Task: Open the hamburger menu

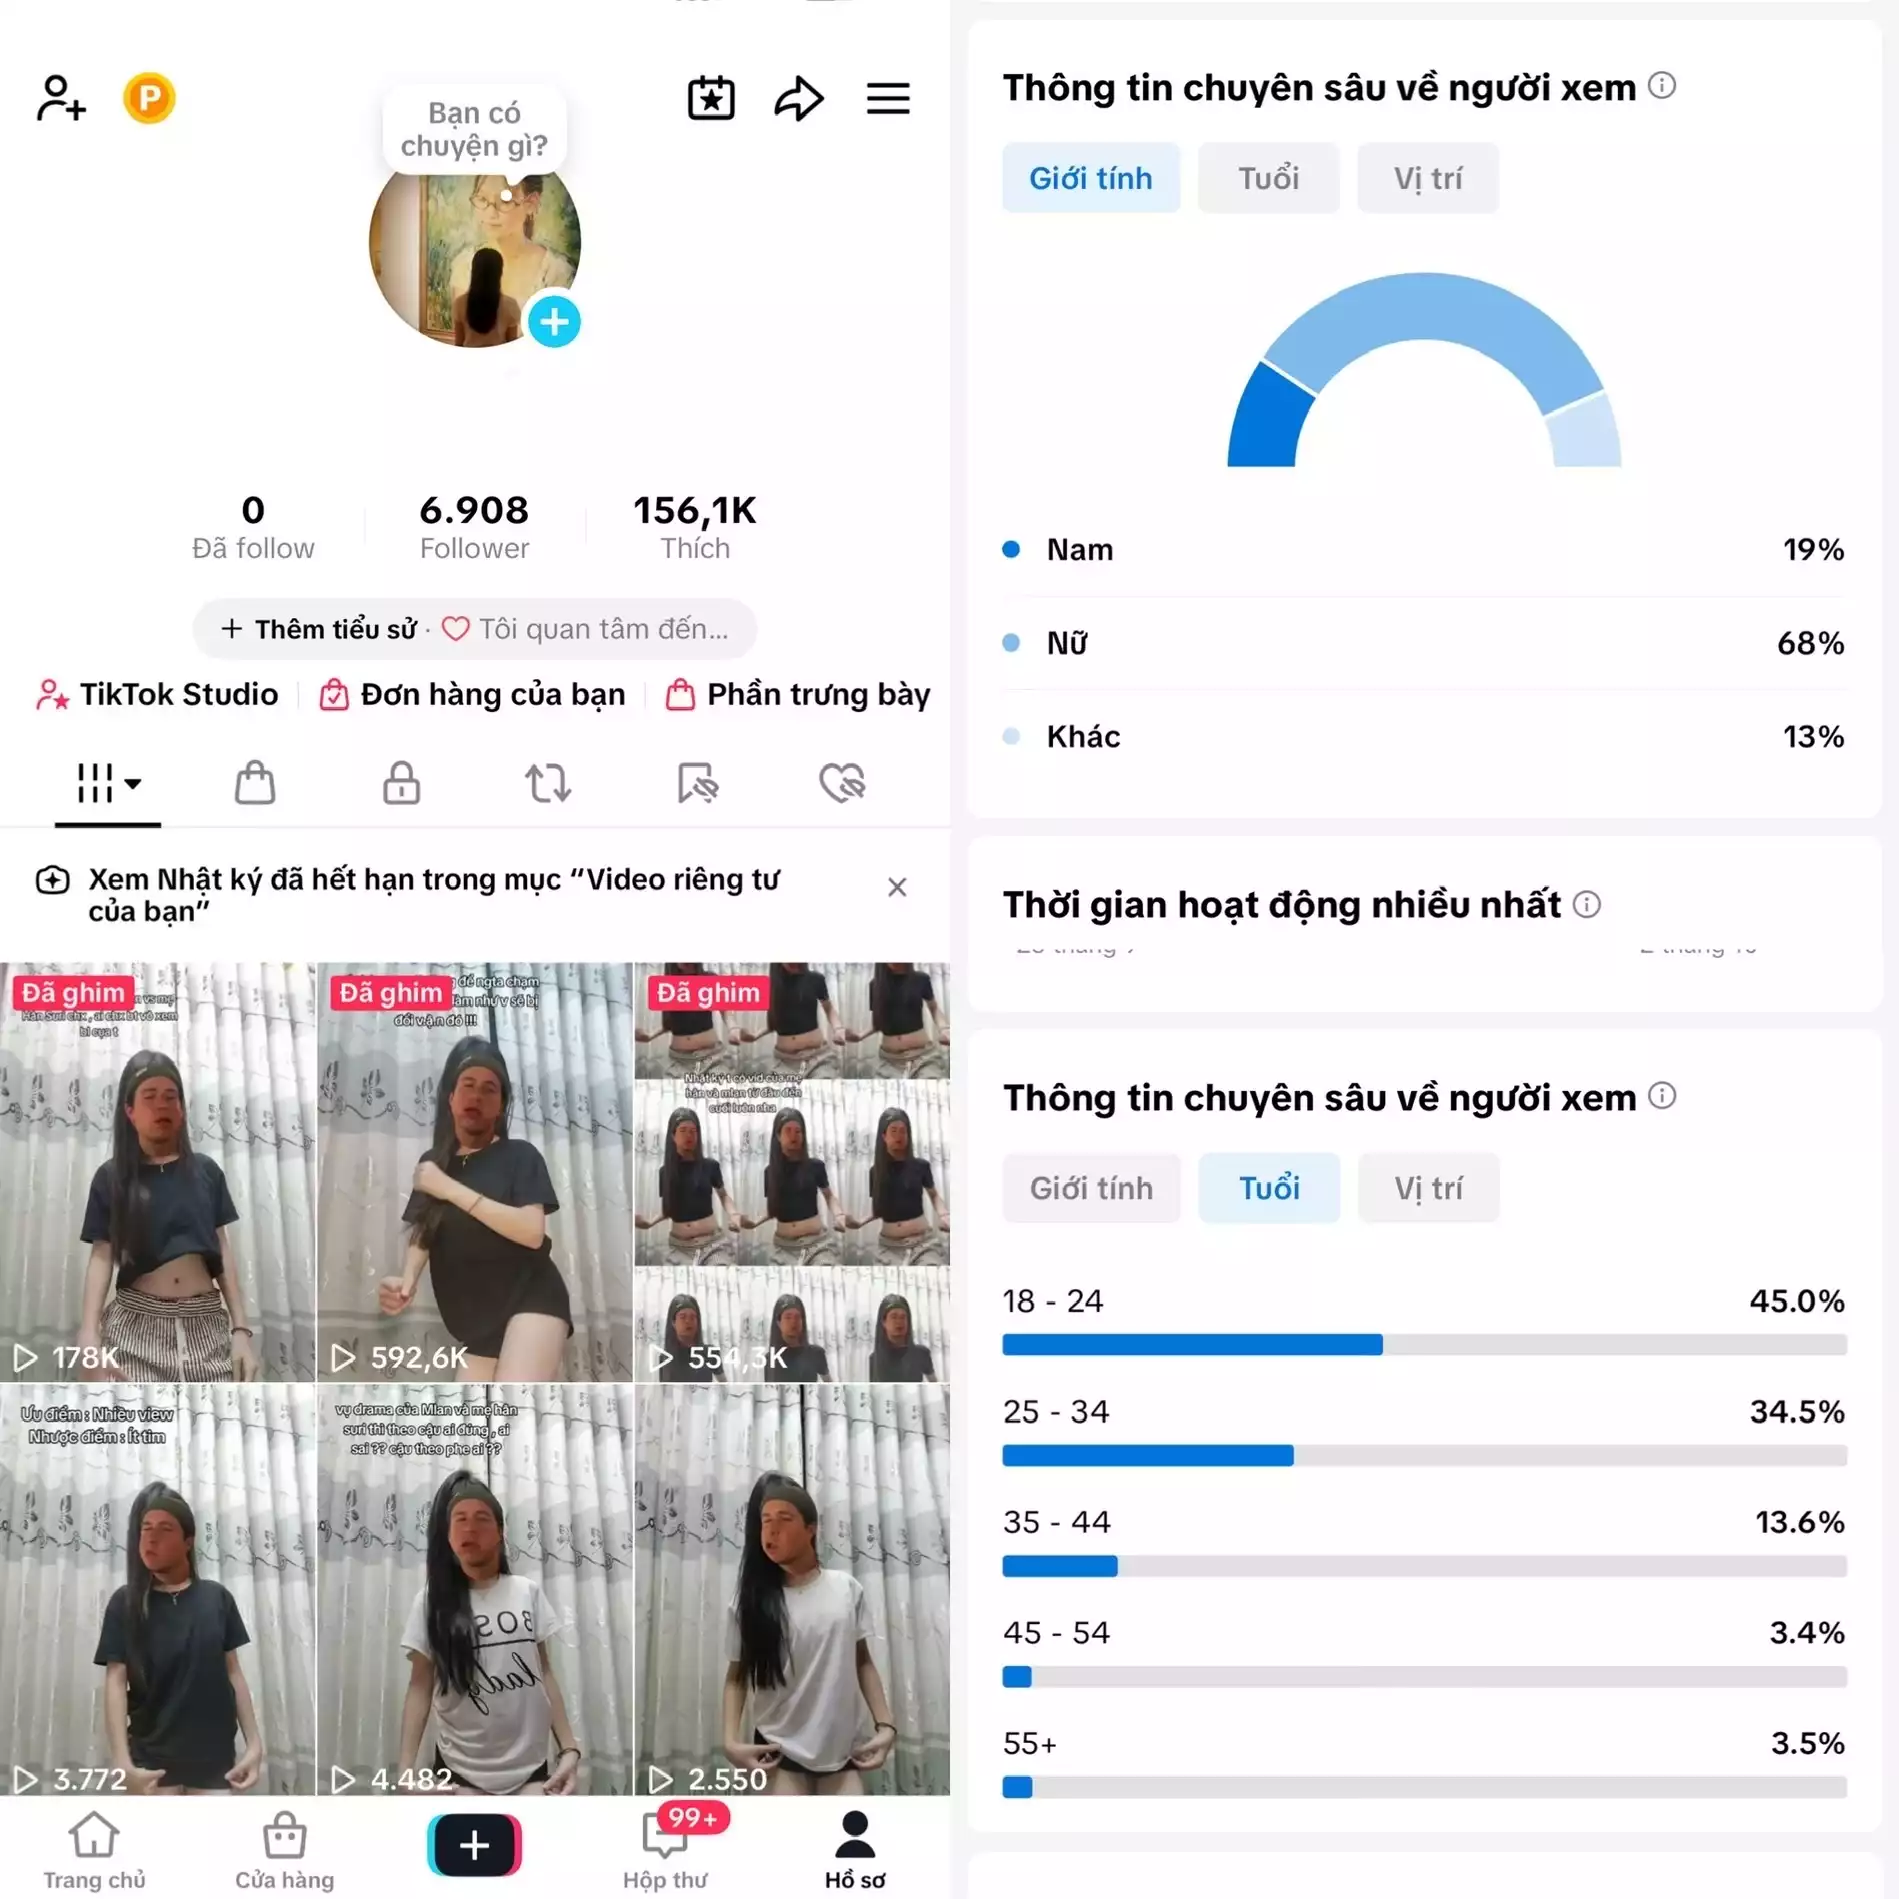Action: pyautogui.click(x=888, y=98)
